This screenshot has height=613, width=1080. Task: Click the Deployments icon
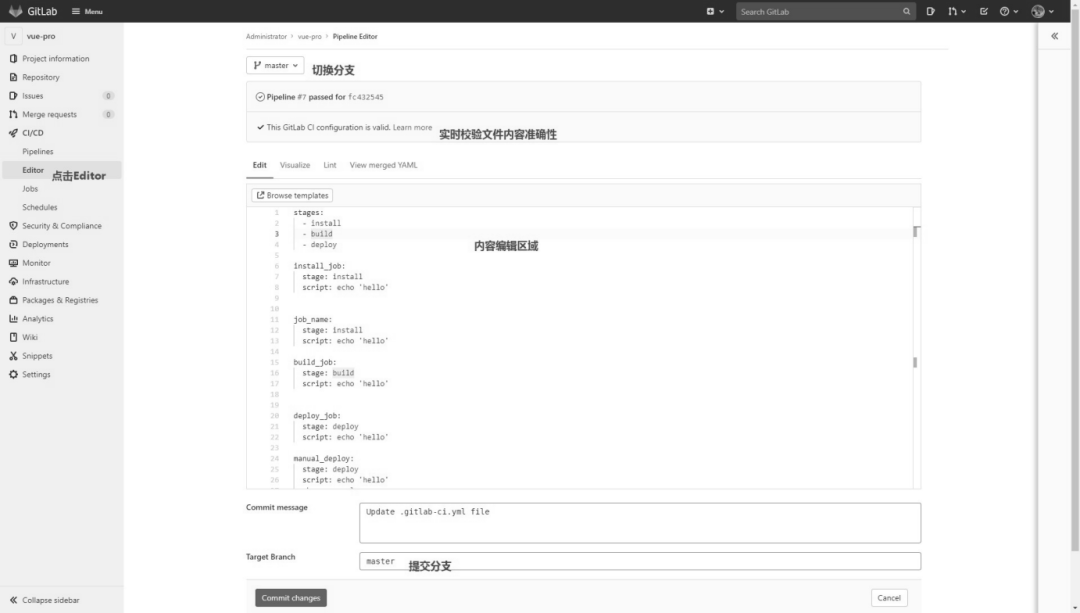[13, 245]
